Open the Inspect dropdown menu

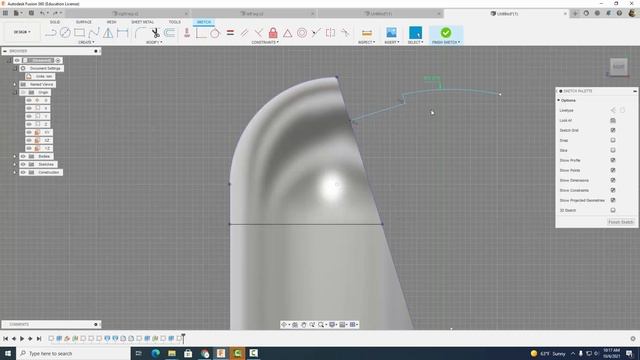pyautogui.click(x=367, y=42)
